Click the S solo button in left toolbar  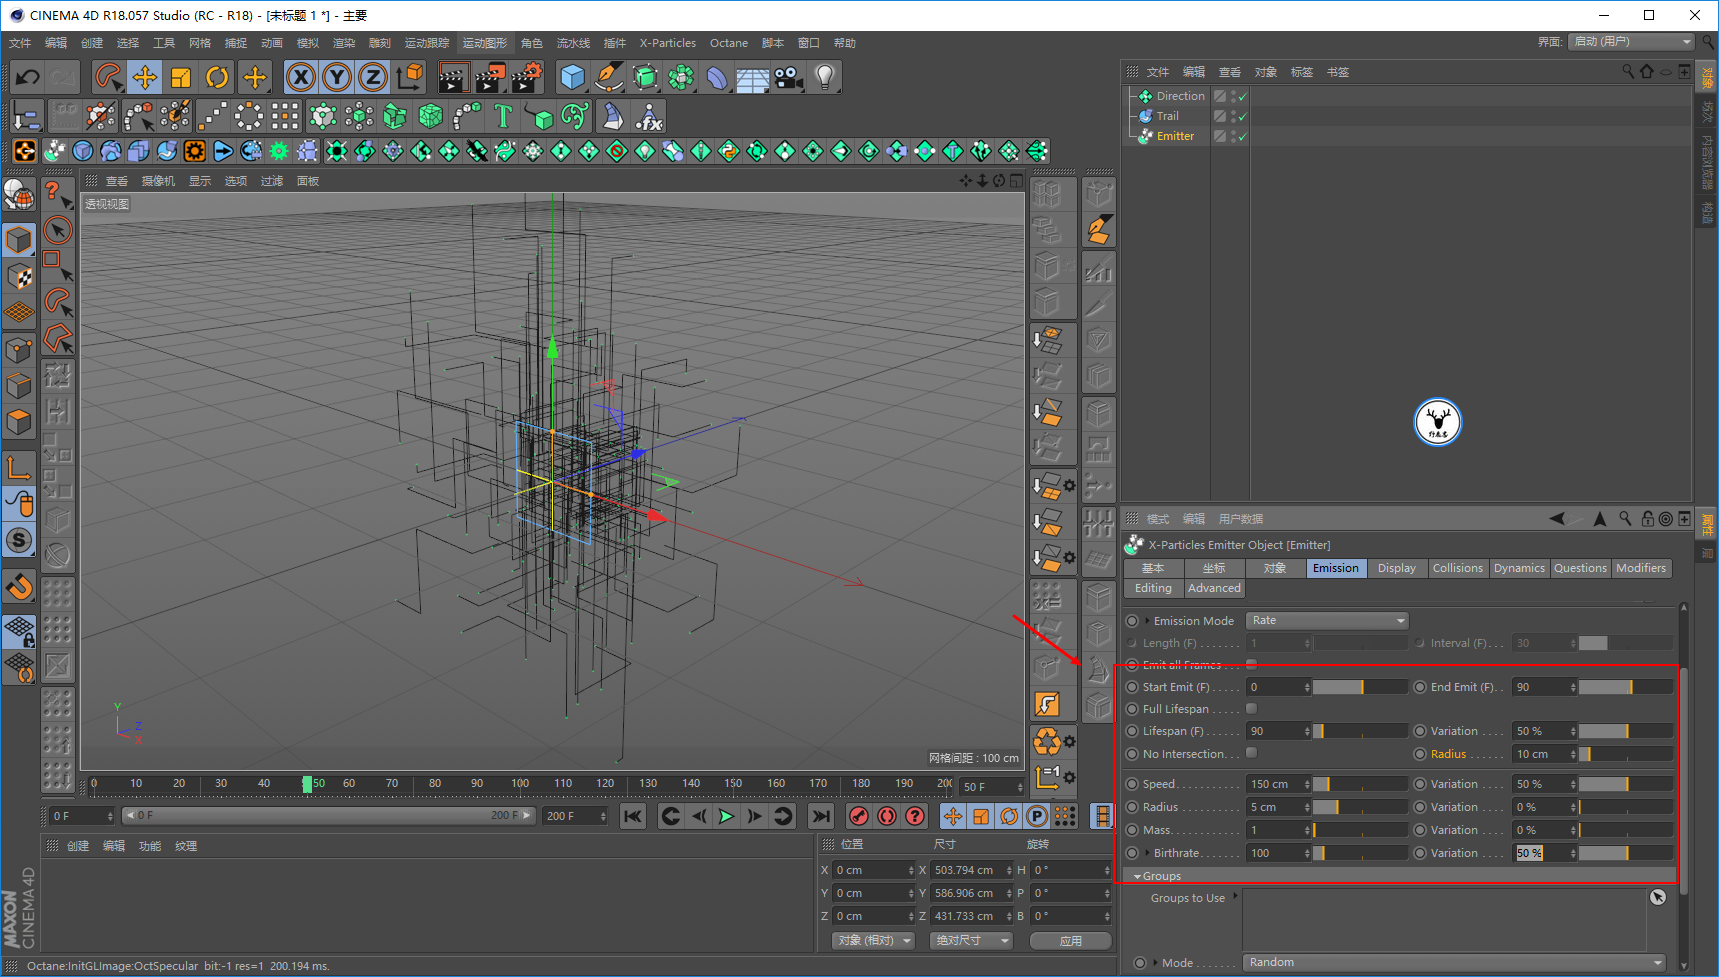coord(19,541)
